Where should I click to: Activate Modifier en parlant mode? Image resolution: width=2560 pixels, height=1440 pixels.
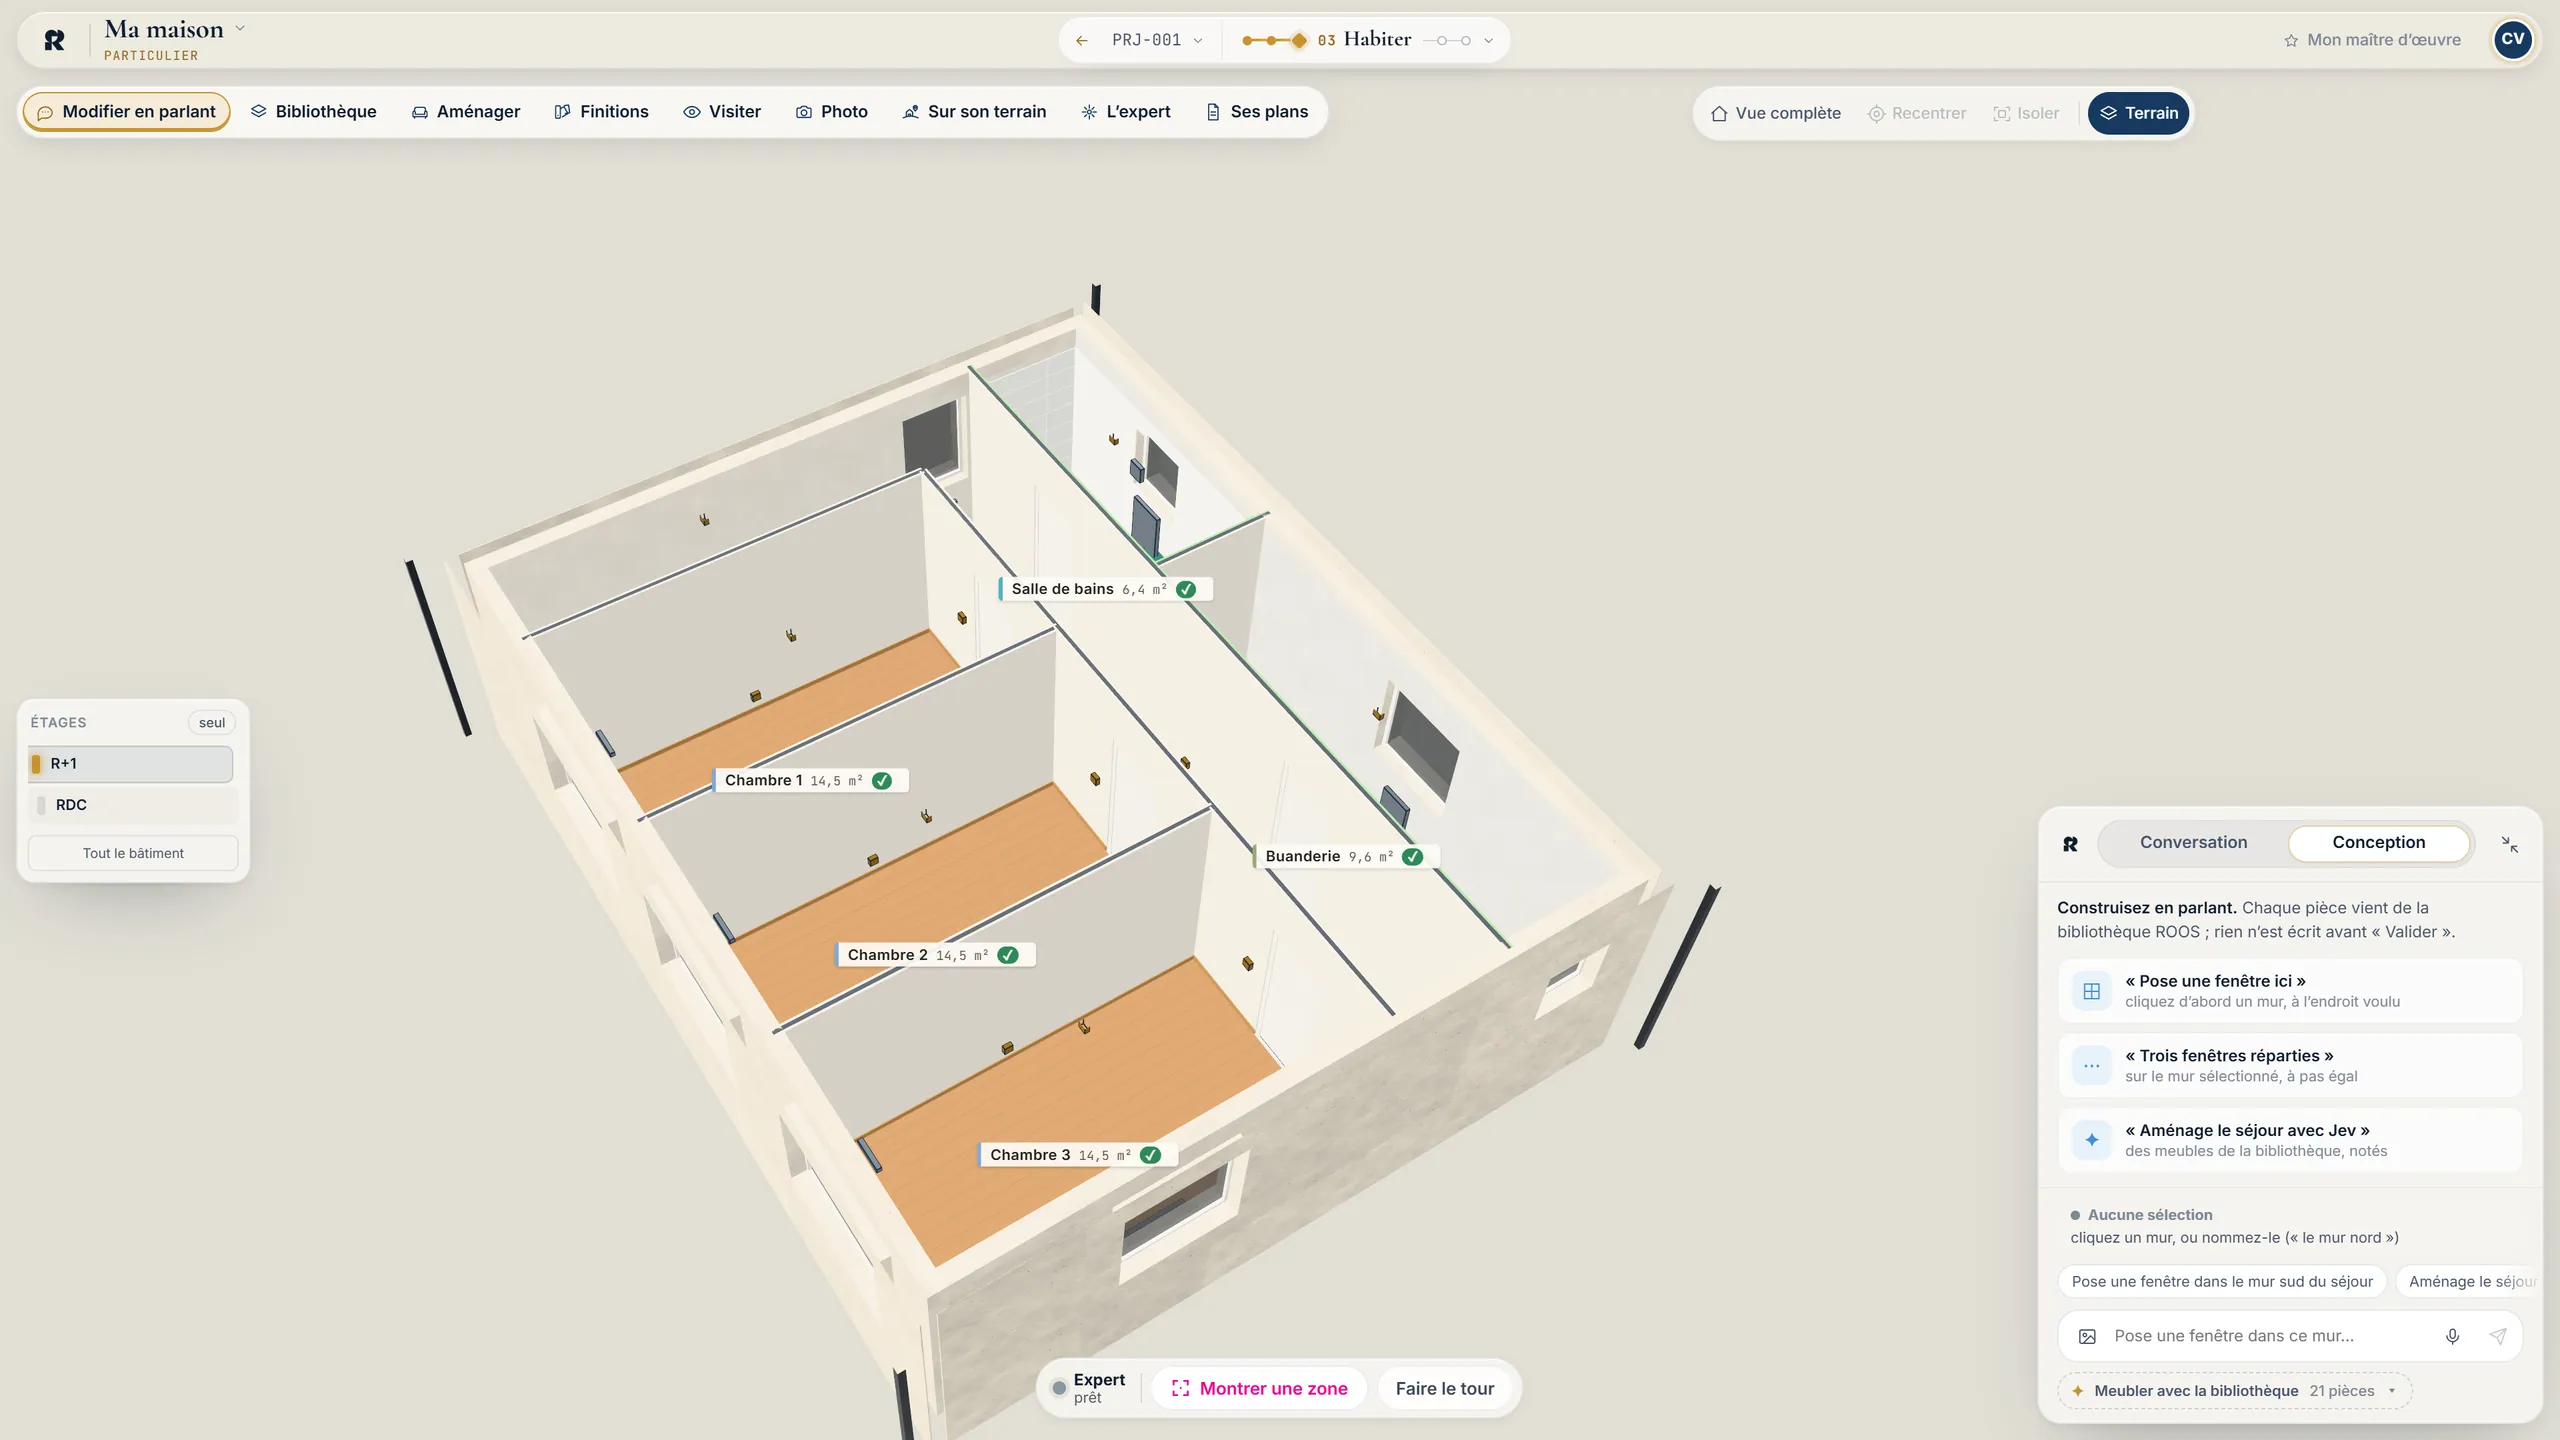pyautogui.click(x=126, y=112)
